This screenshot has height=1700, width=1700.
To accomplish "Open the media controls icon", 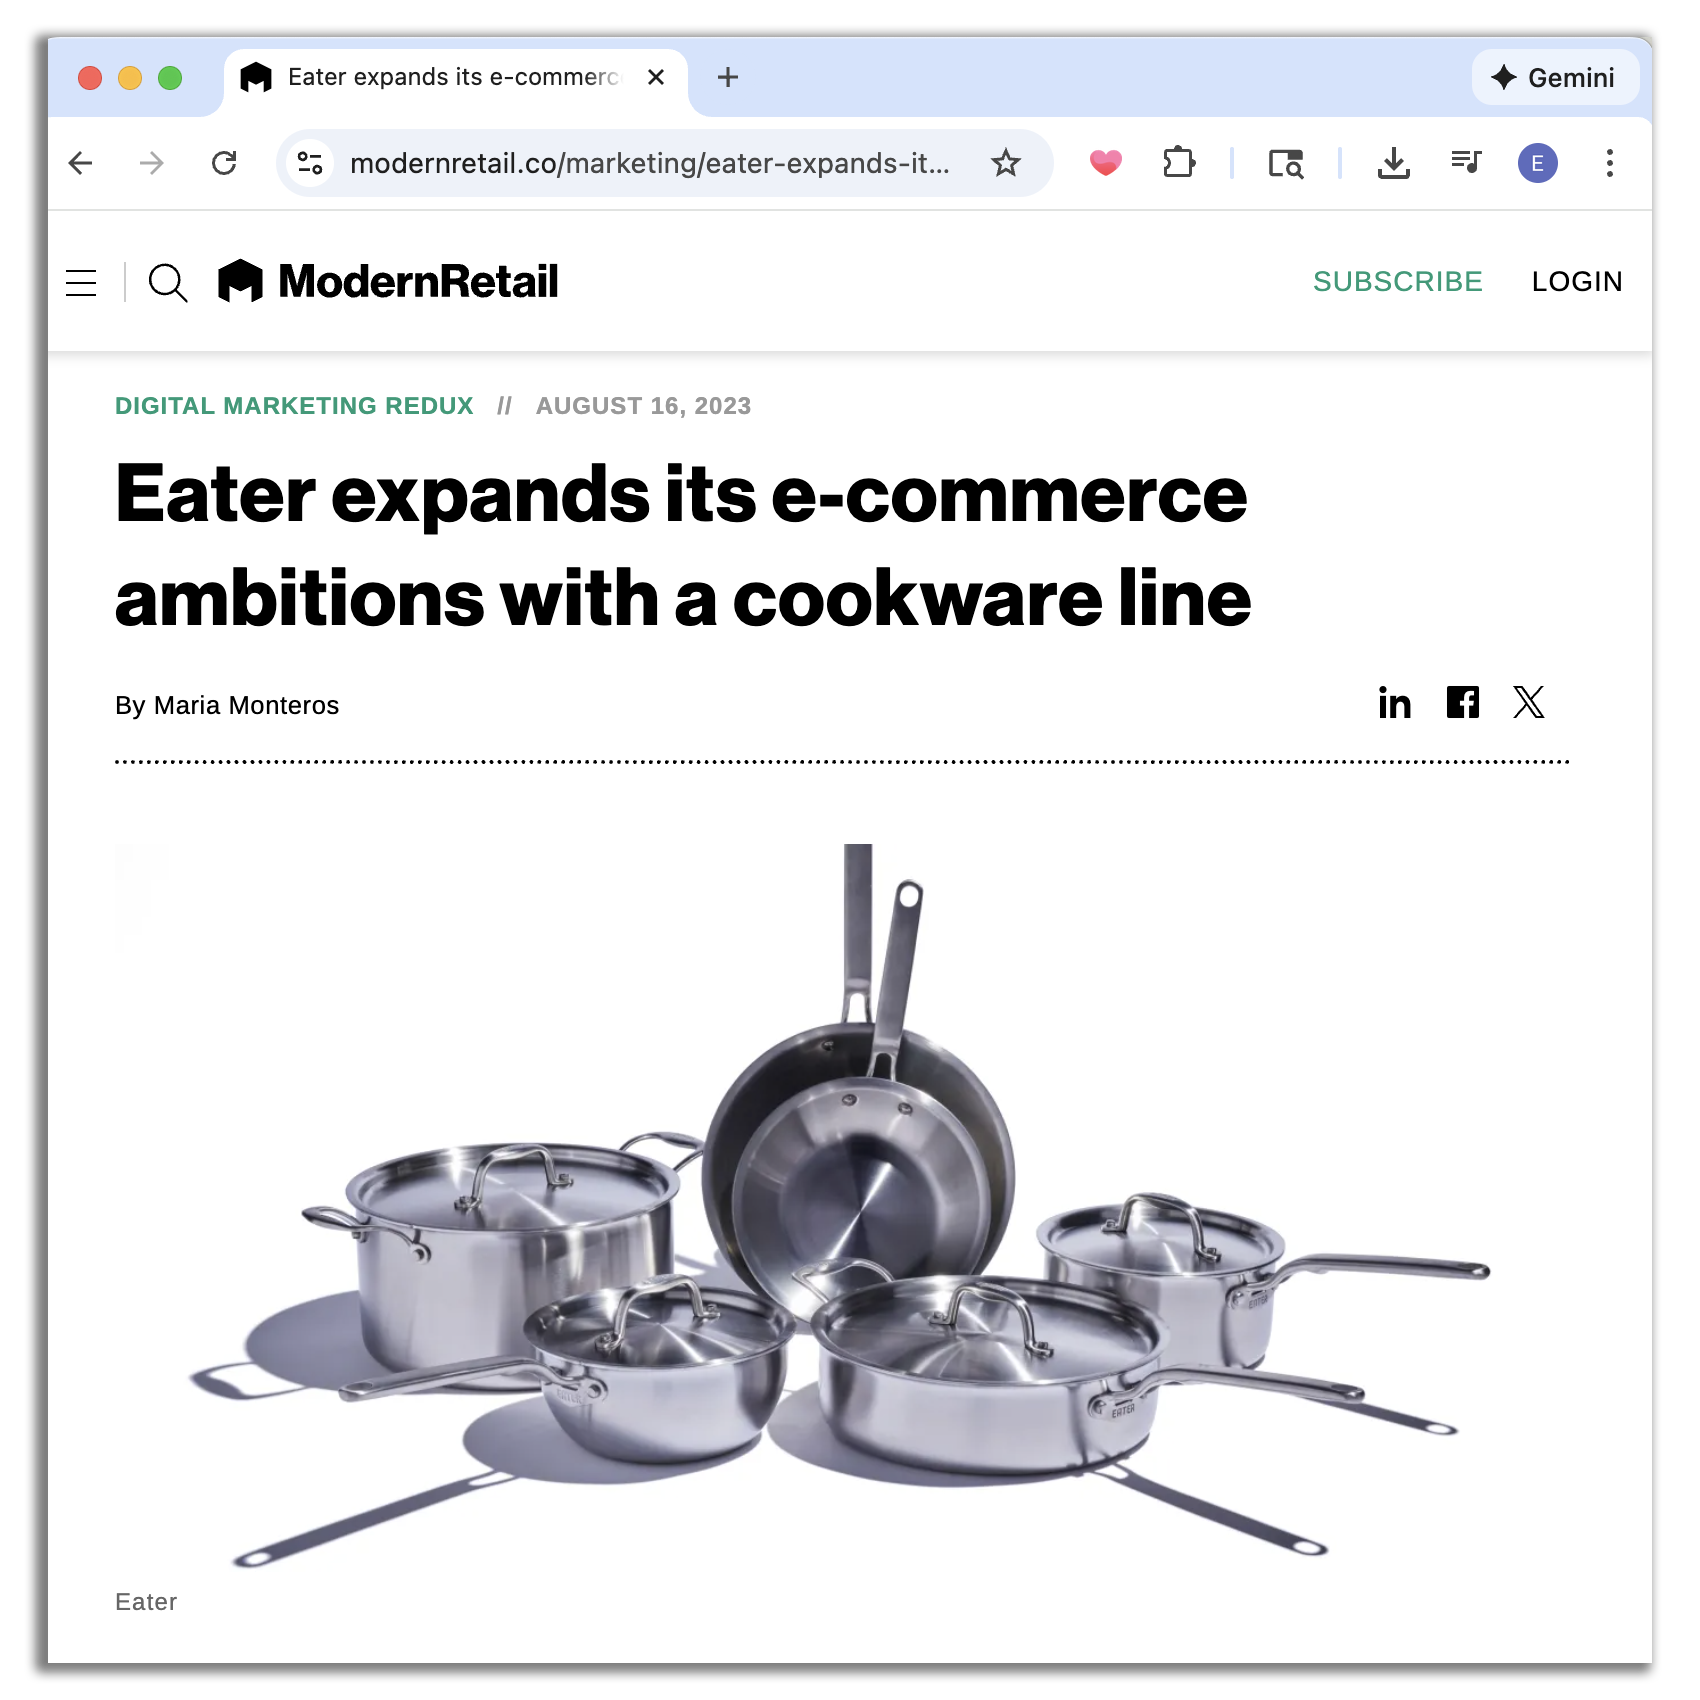I will [1466, 162].
